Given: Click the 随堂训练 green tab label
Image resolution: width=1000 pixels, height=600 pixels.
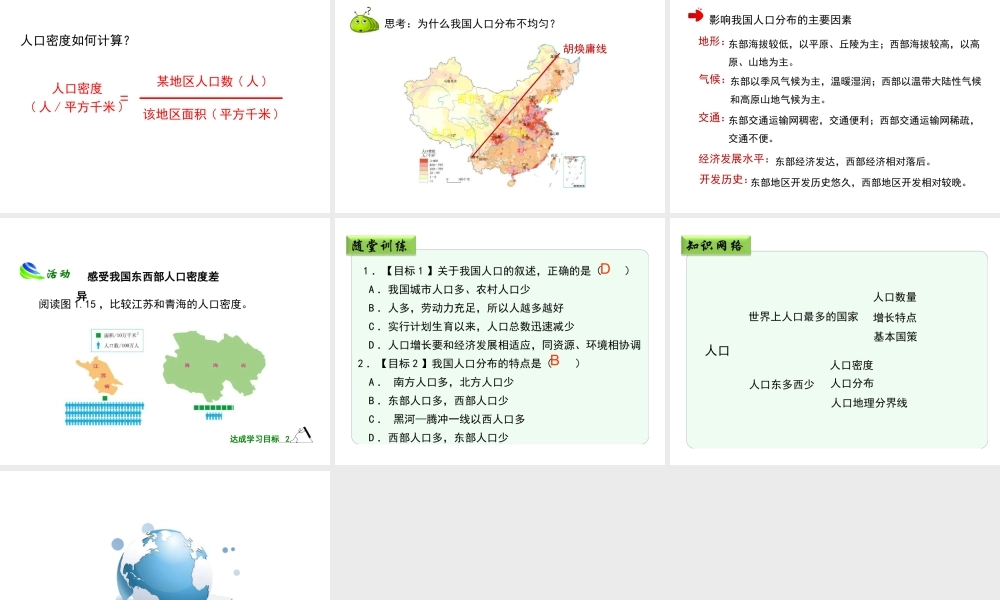Looking at the screenshot, I should (x=381, y=245).
